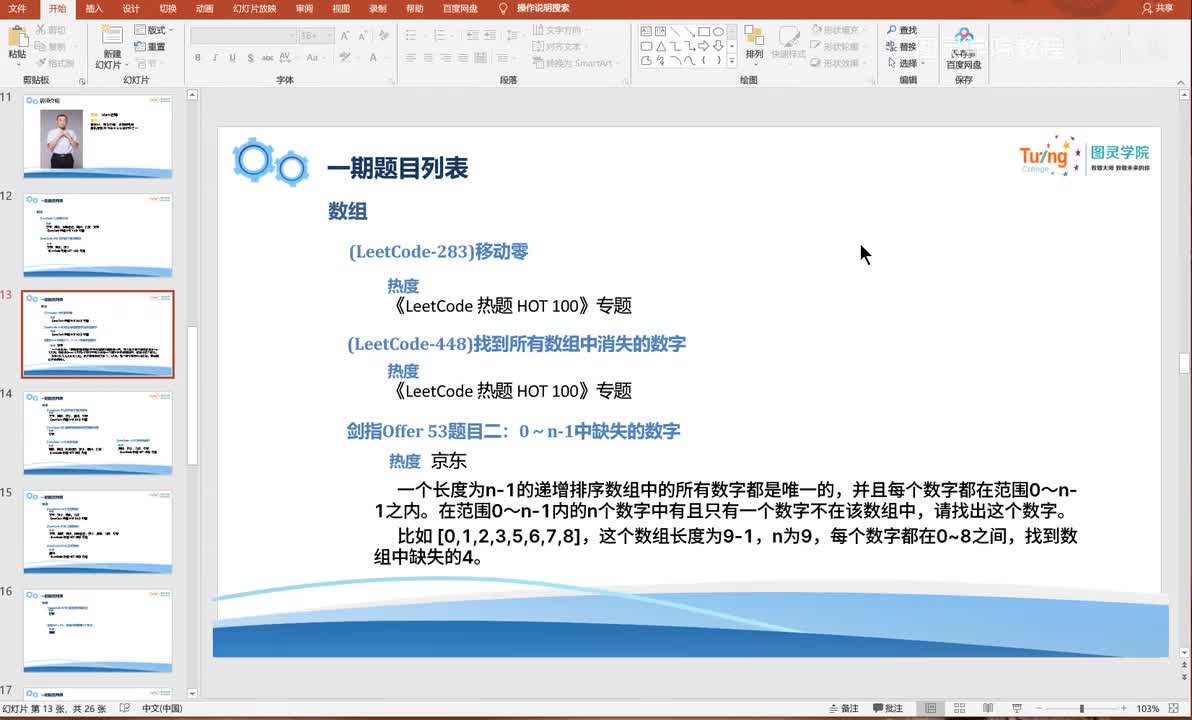
Task: Switch to the Review (审阅) tab
Action: point(304,8)
